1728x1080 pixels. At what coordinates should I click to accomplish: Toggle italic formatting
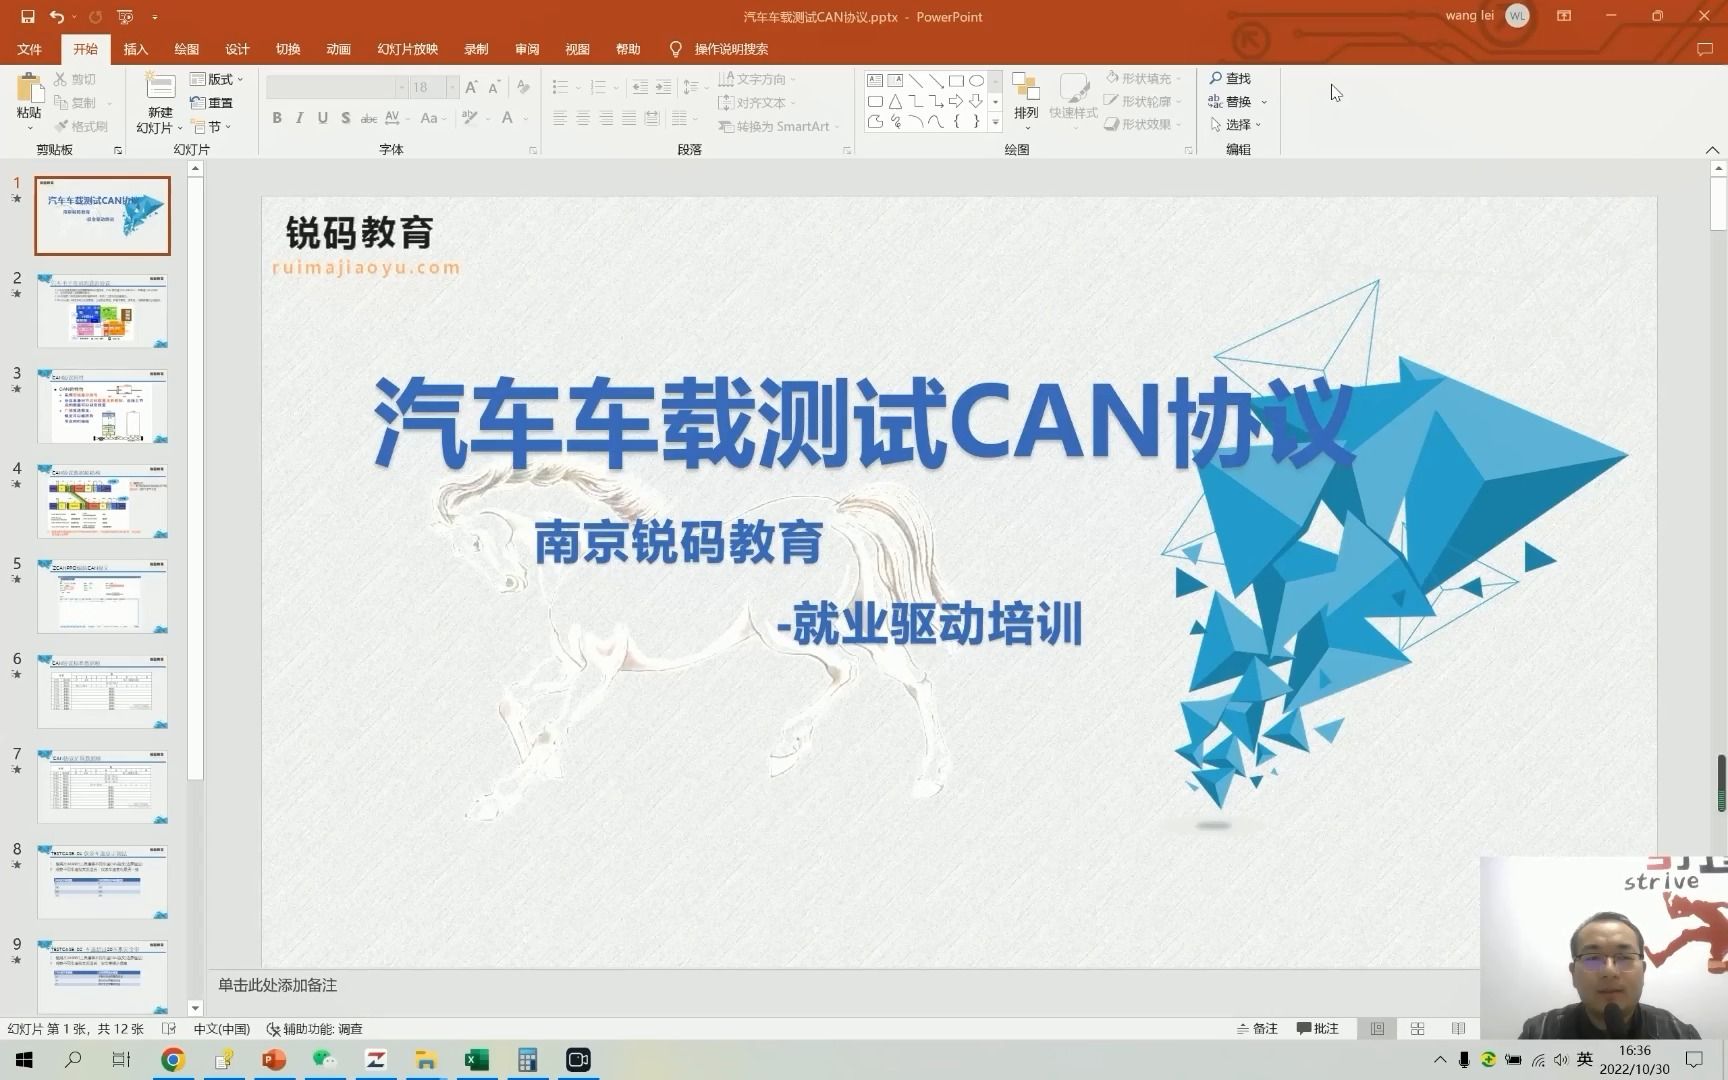pyautogui.click(x=299, y=118)
